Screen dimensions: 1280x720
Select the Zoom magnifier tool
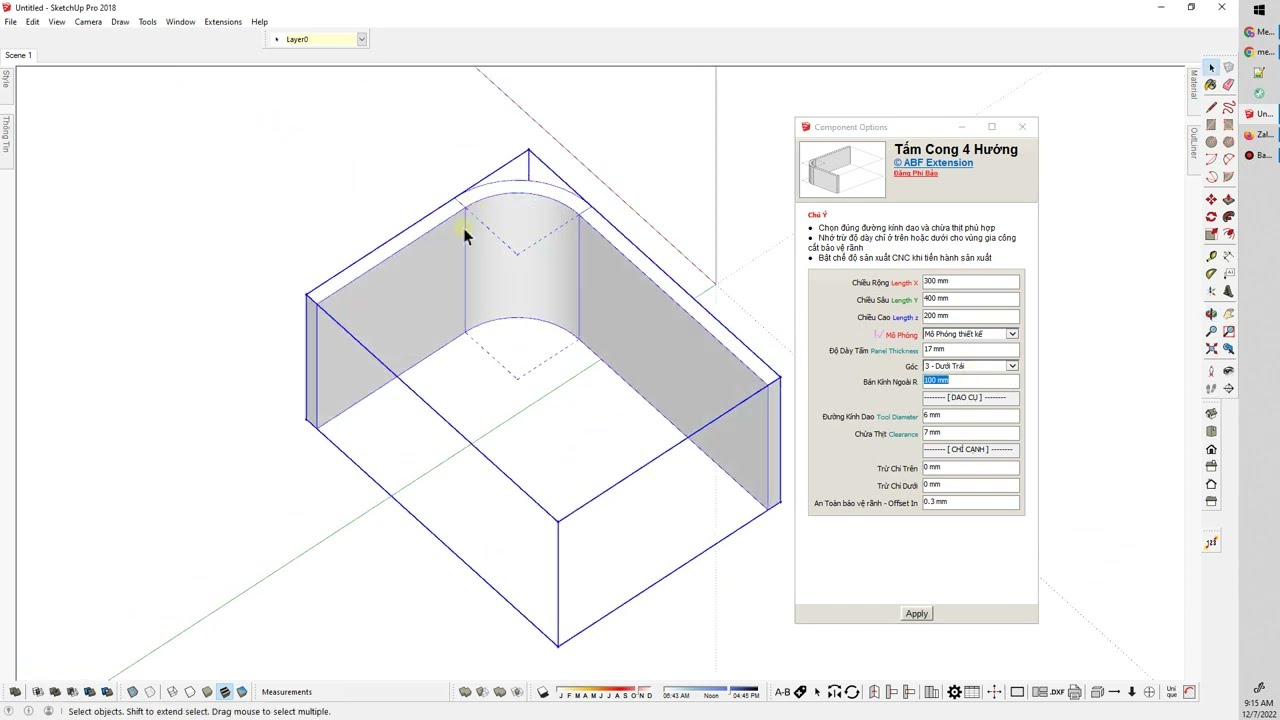[x=1211, y=331]
